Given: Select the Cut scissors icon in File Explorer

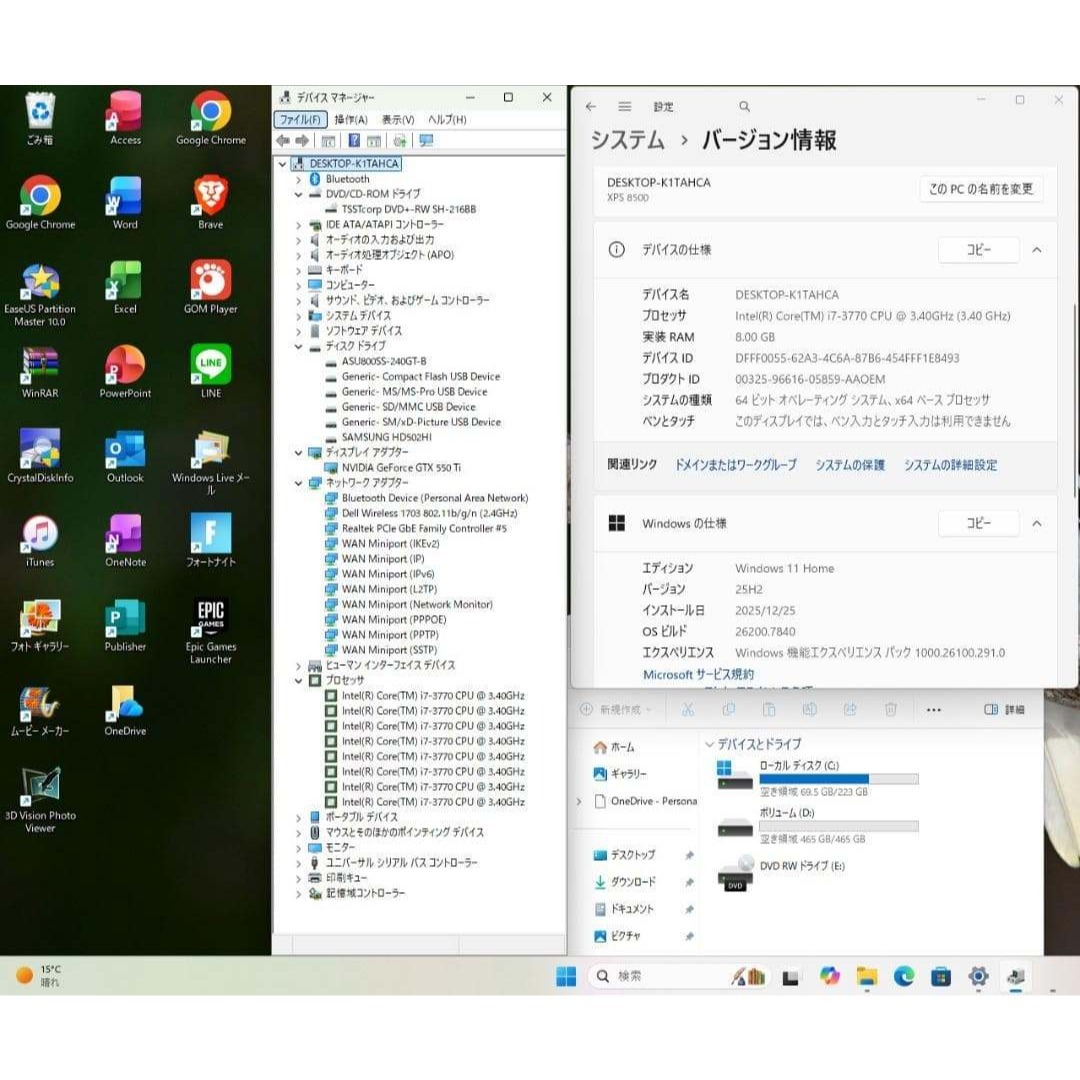Looking at the screenshot, I should [688, 710].
